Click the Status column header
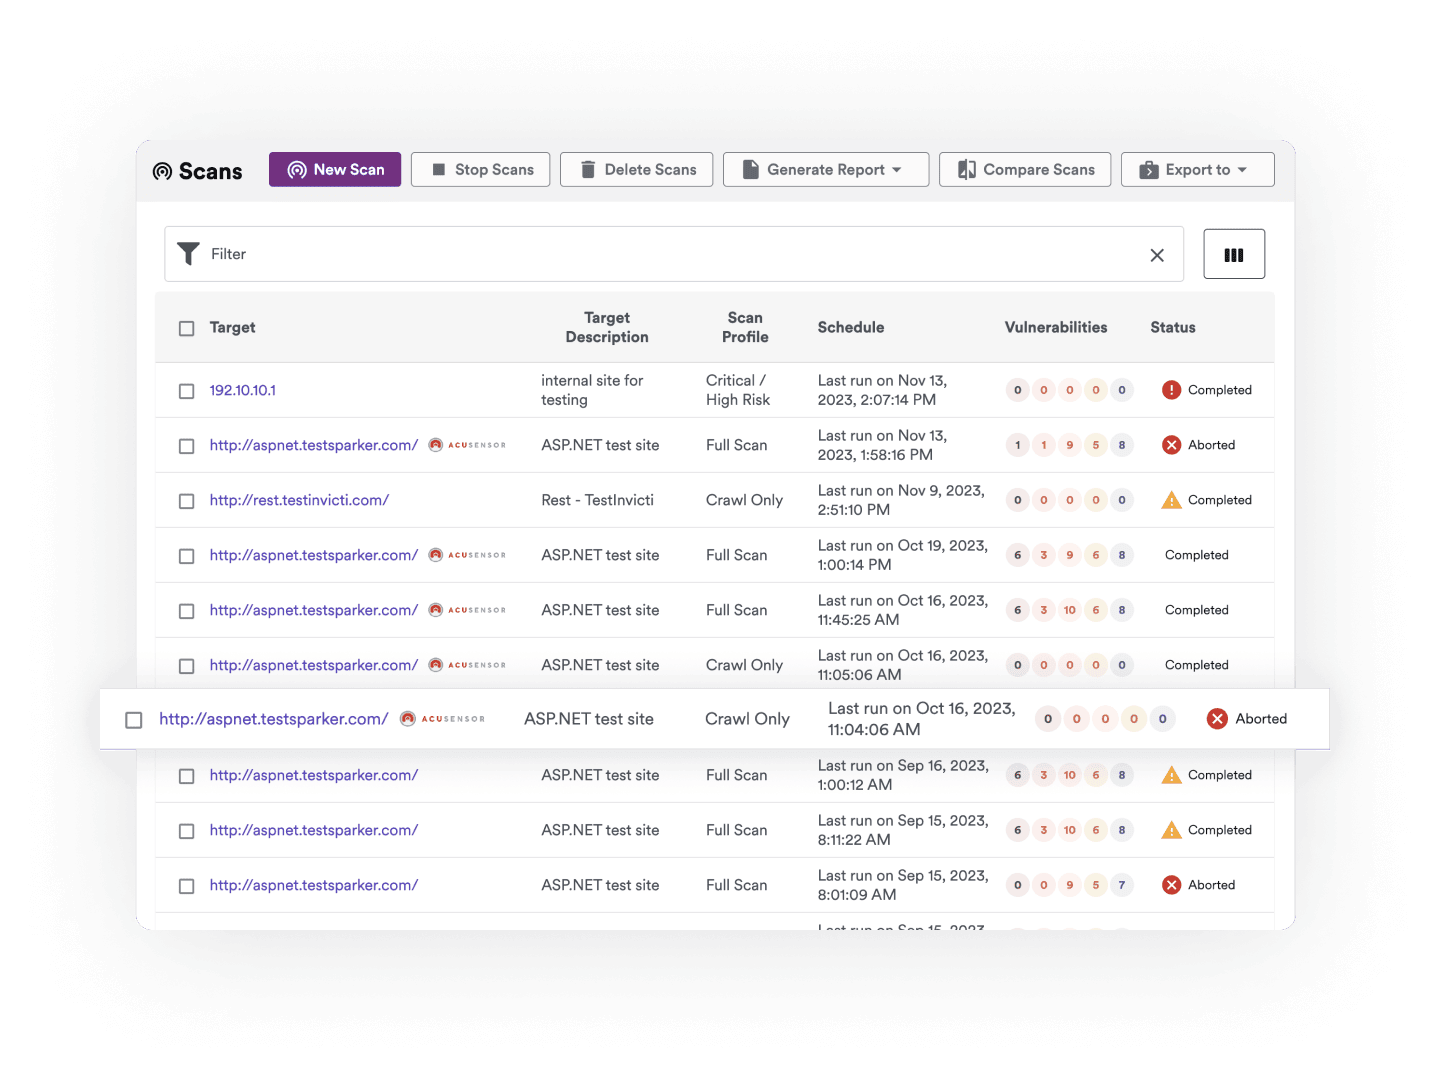The height and width of the screenshot is (1072, 1430). (x=1172, y=327)
